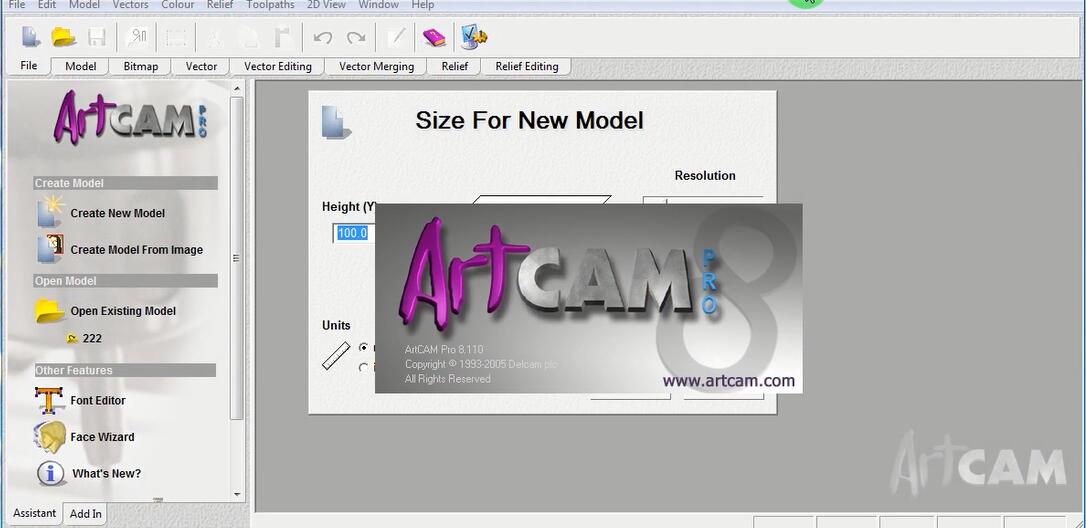
Task: Select the Assistant tab at bottom
Action: 35,513
